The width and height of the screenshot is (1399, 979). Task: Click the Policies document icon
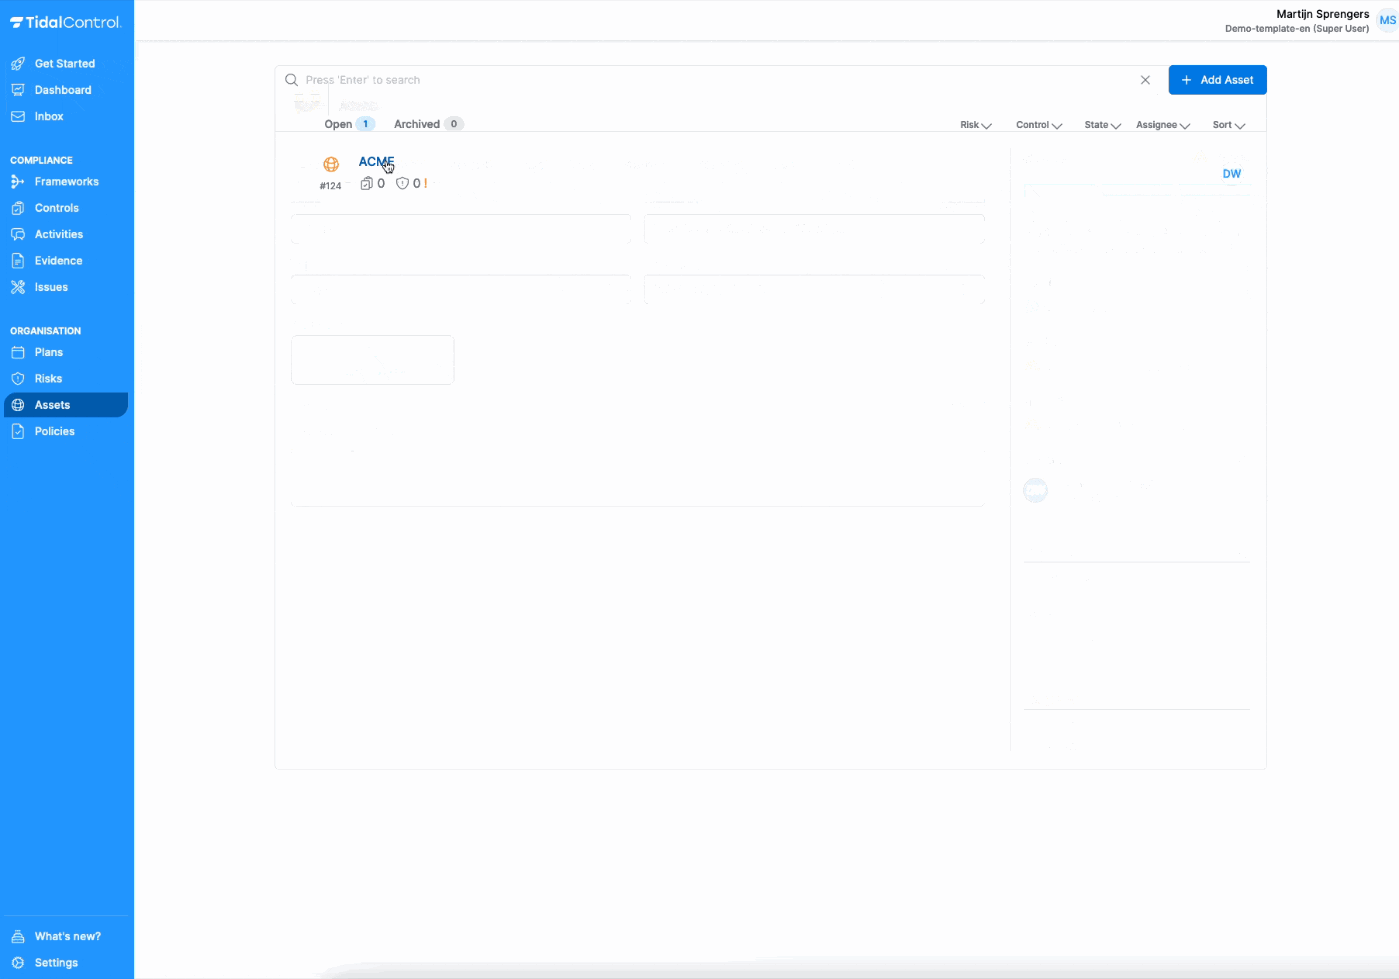click(18, 430)
